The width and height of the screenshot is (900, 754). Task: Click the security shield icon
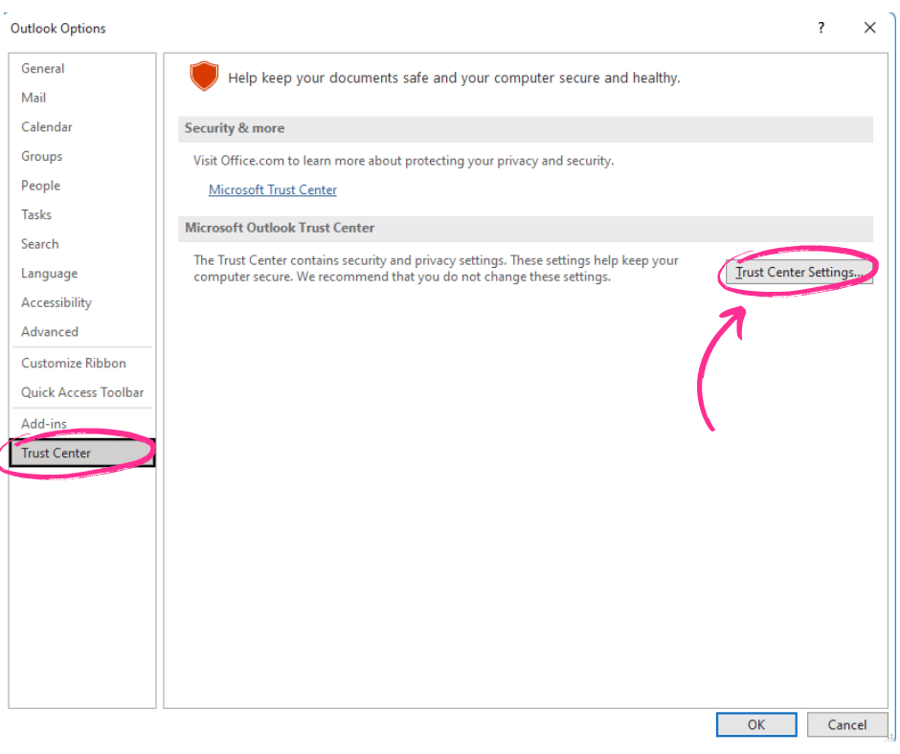[x=204, y=76]
